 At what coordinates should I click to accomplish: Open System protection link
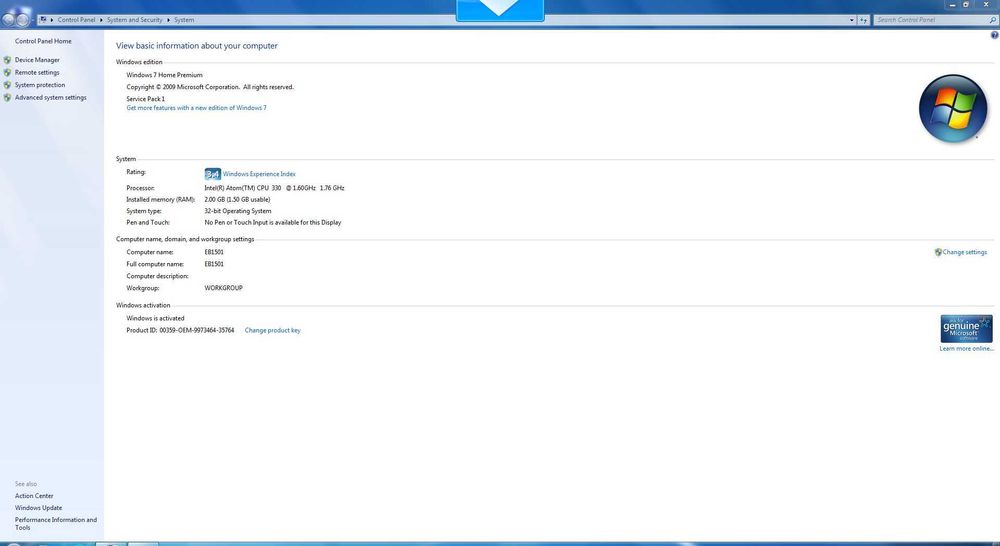(x=40, y=85)
